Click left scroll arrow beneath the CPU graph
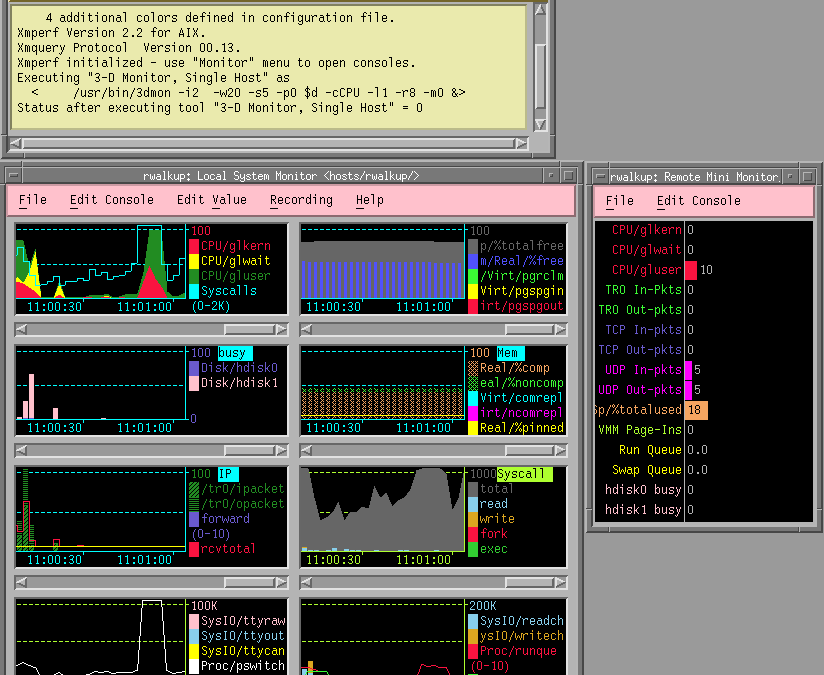Image resolution: width=824 pixels, height=675 pixels. (20, 329)
